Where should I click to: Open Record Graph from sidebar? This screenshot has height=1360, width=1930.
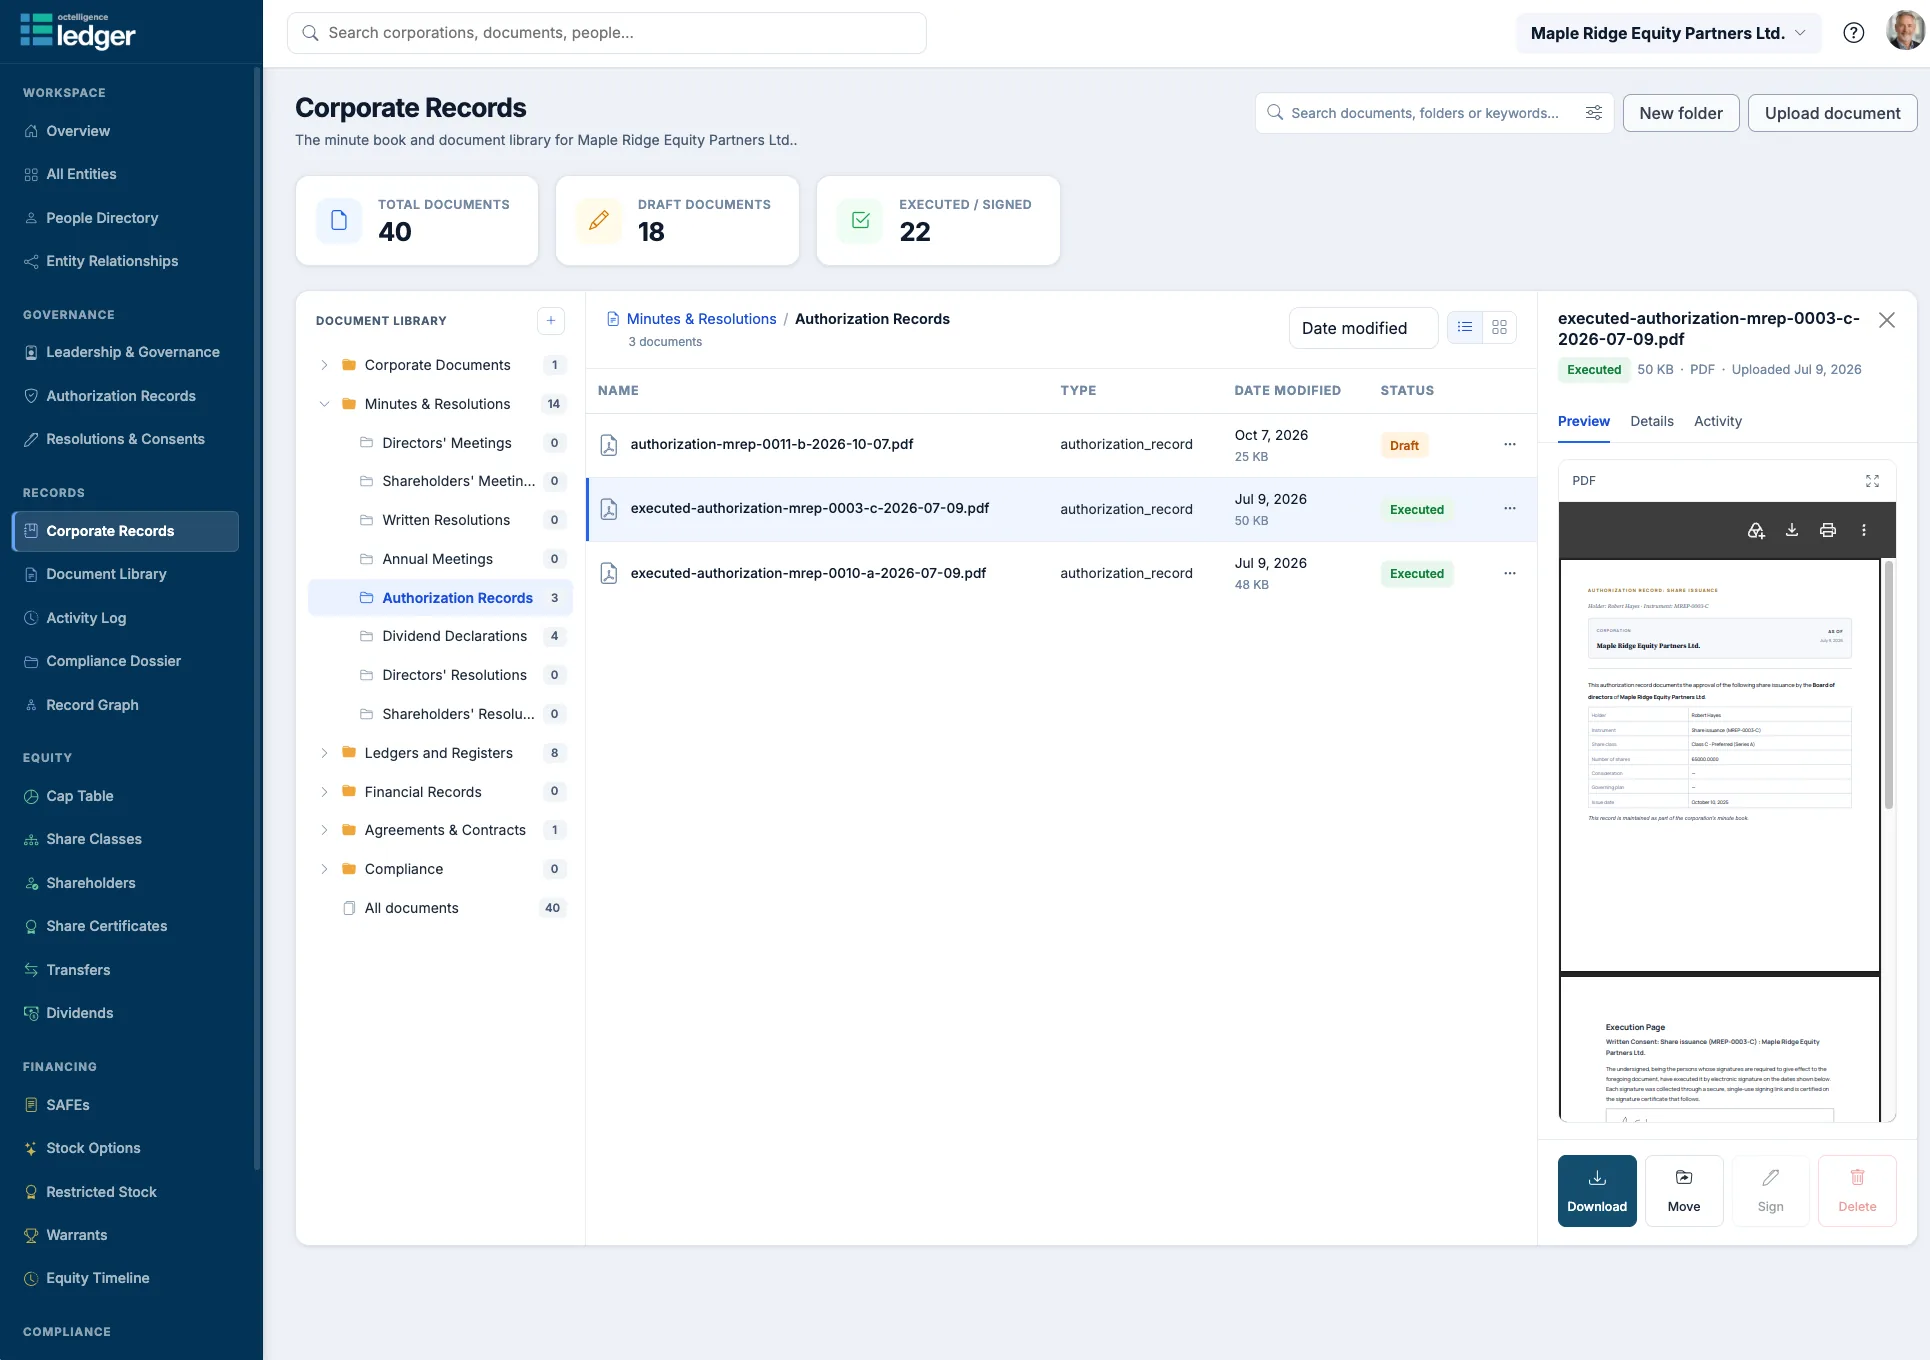coord(92,705)
